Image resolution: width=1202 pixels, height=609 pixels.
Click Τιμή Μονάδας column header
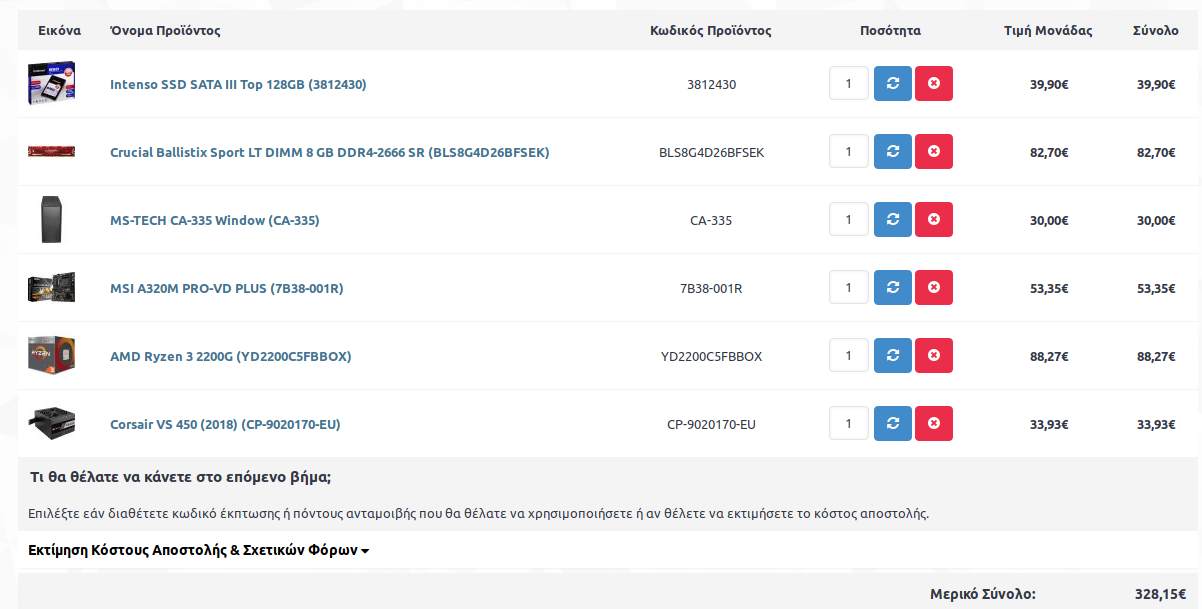coord(1048,31)
